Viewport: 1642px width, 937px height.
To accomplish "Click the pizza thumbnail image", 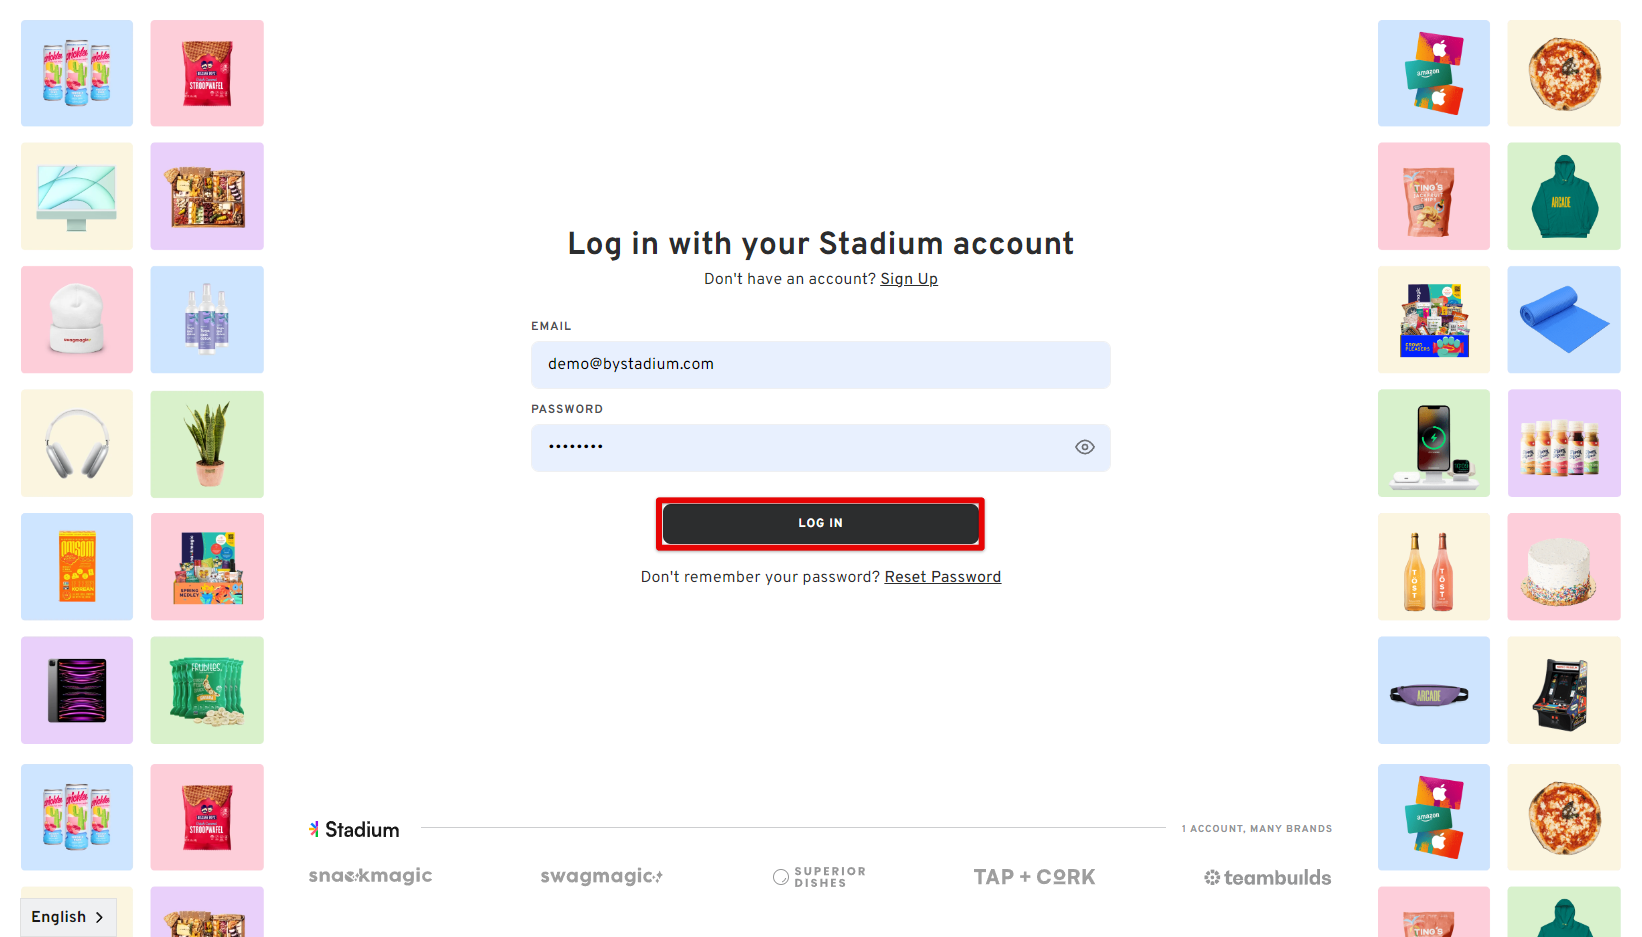I will pos(1563,73).
